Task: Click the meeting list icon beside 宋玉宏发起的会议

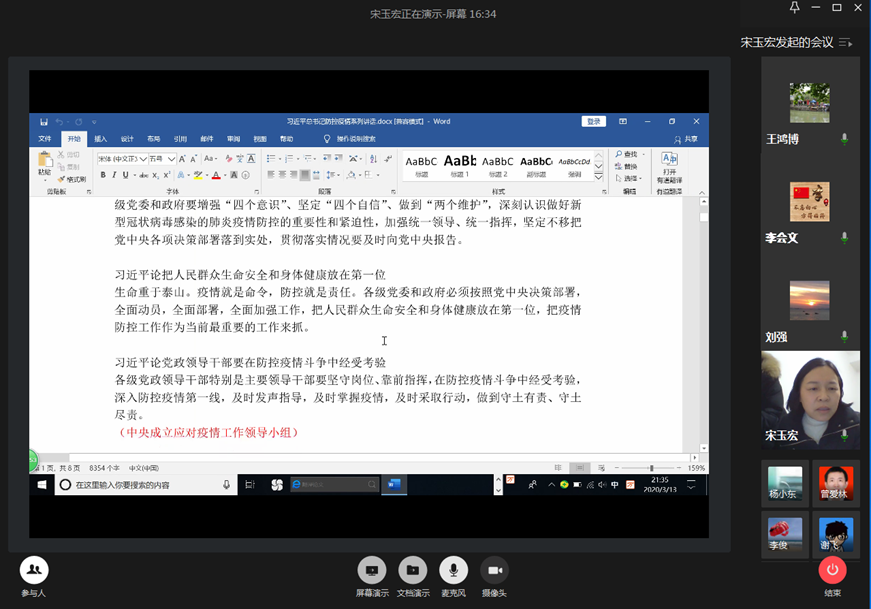Action: tap(846, 43)
